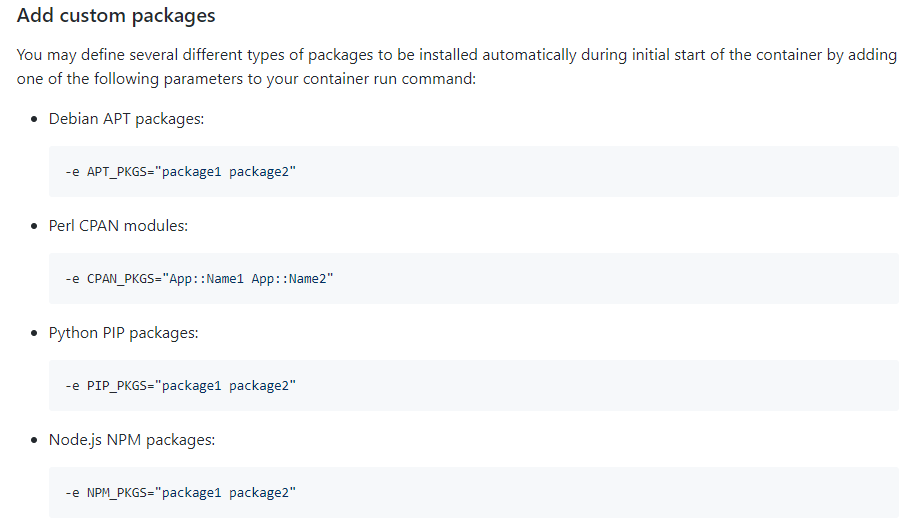Click the Debian APT packages list item
This screenshot has width=924, height=527.
click(x=126, y=119)
